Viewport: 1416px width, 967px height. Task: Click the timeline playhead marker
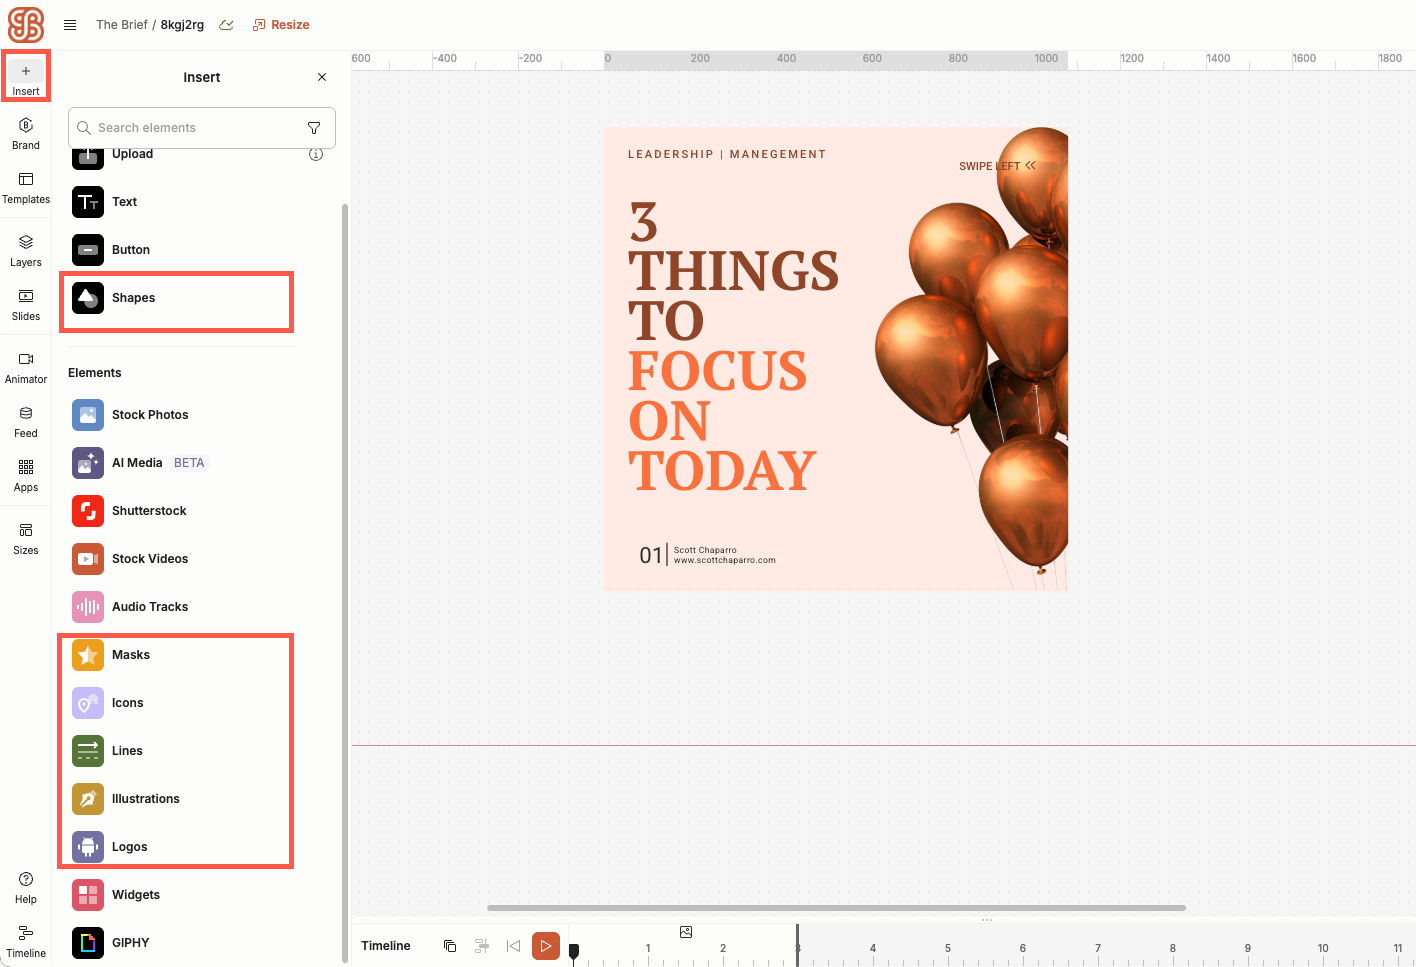point(574,951)
